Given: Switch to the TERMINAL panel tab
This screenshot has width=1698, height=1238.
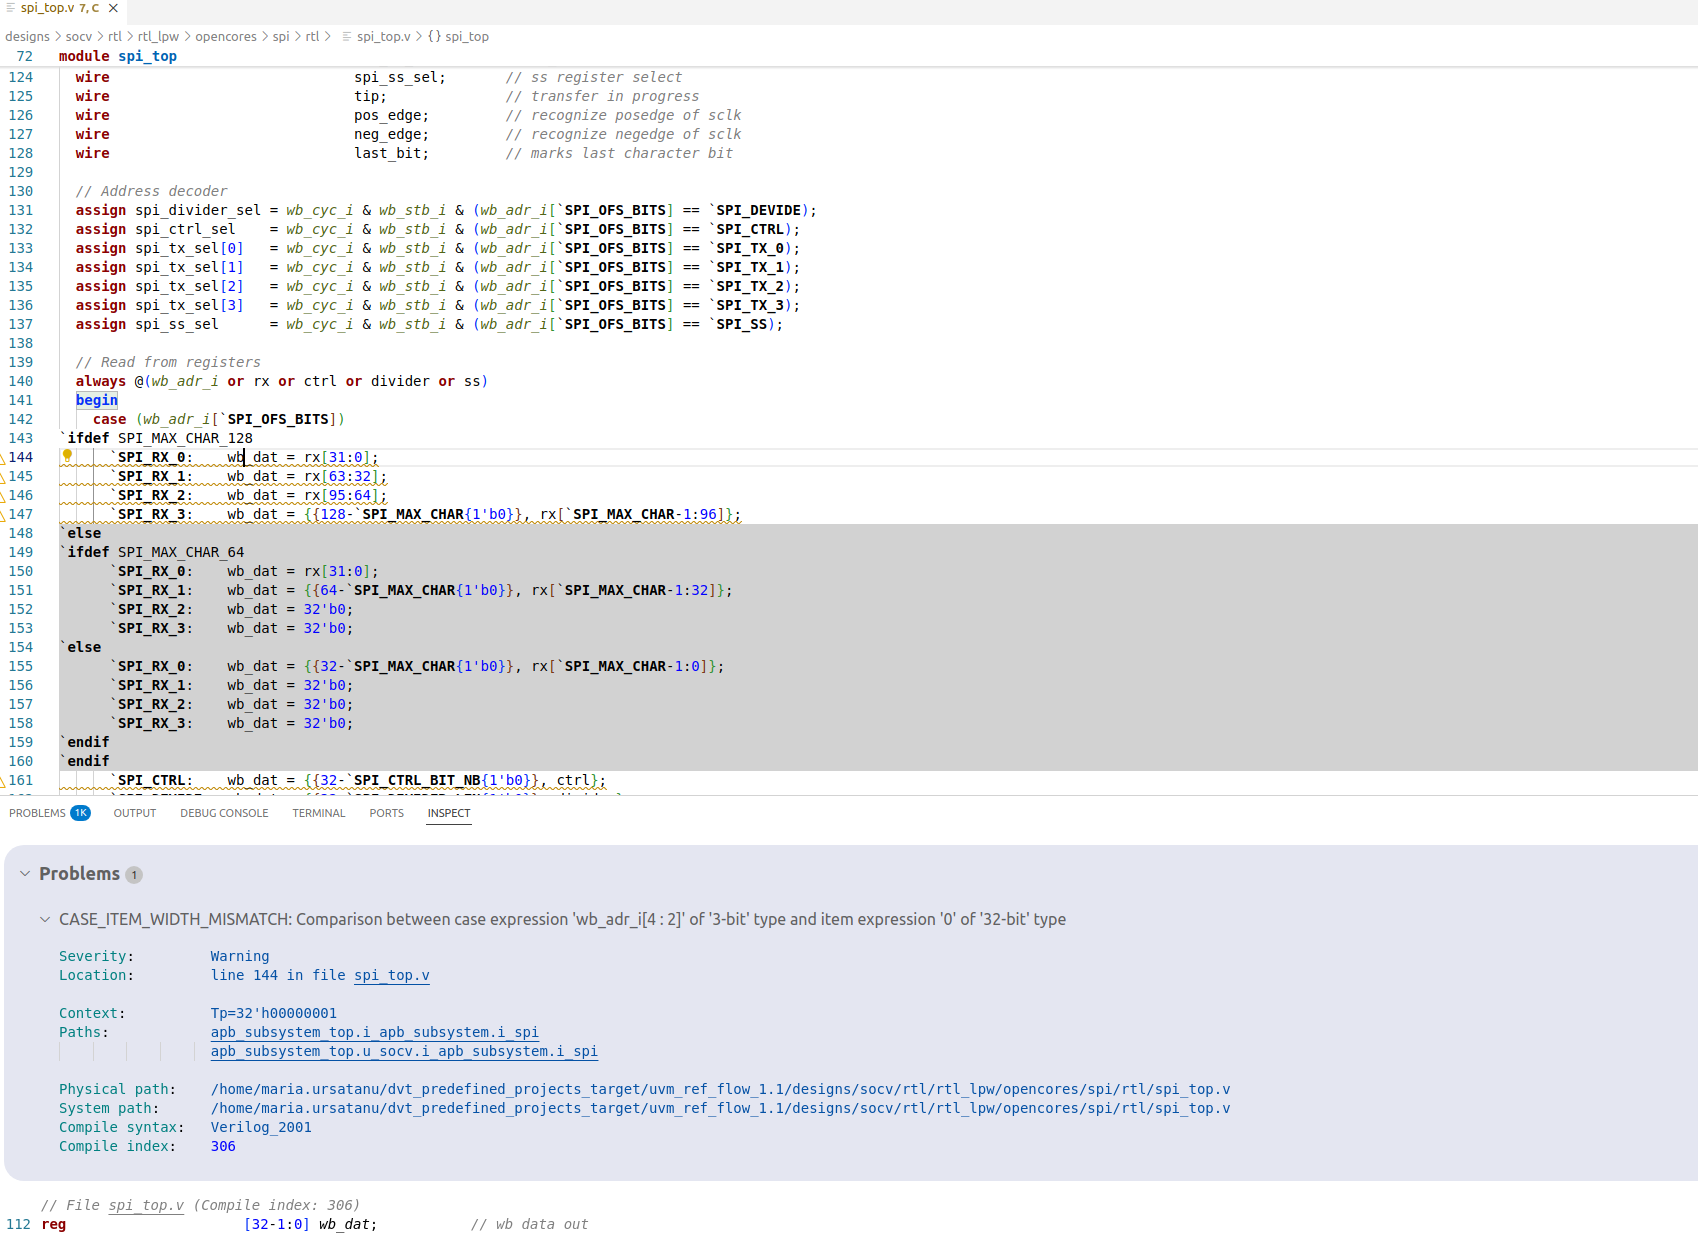Looking at the screenshot, I should pos(318,813).
